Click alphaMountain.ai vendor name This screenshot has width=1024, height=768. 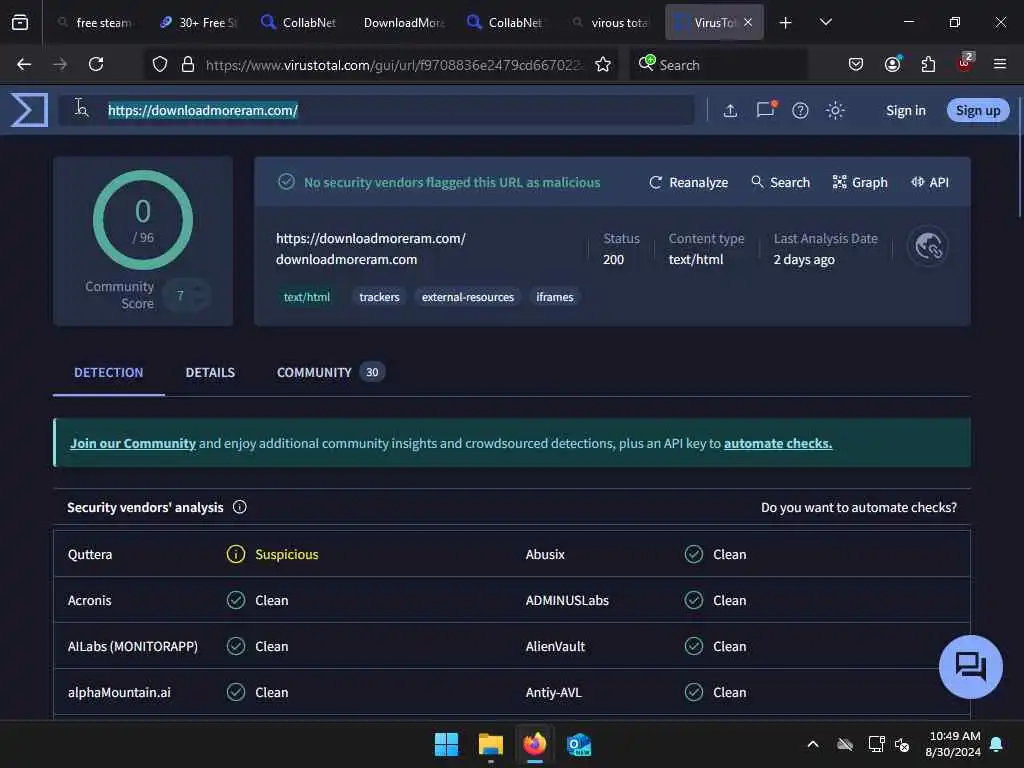pyautogui.click(x=119, y=692)
